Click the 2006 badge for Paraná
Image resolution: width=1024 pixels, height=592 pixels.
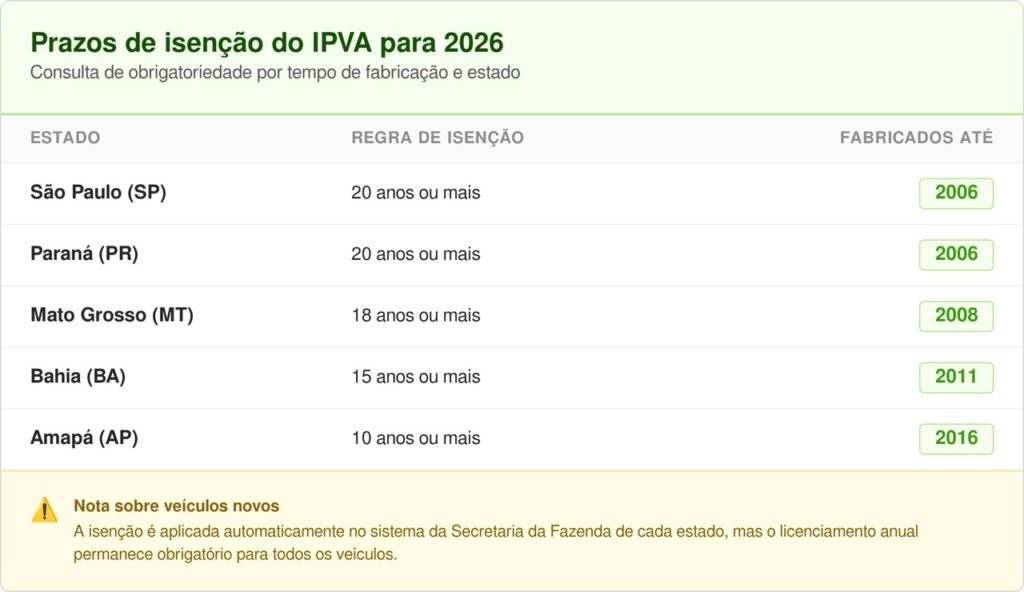tap(956, 254)
